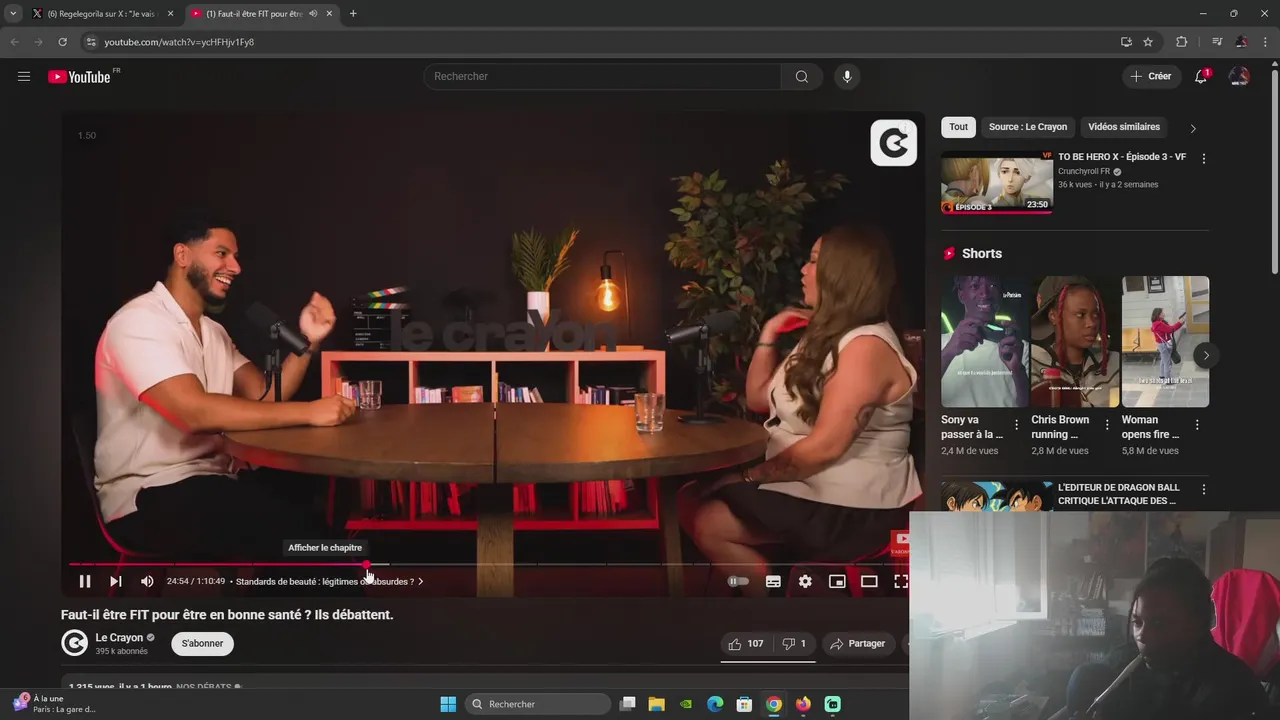
Task: Open the notifications bell
Action: point(1201,76)
